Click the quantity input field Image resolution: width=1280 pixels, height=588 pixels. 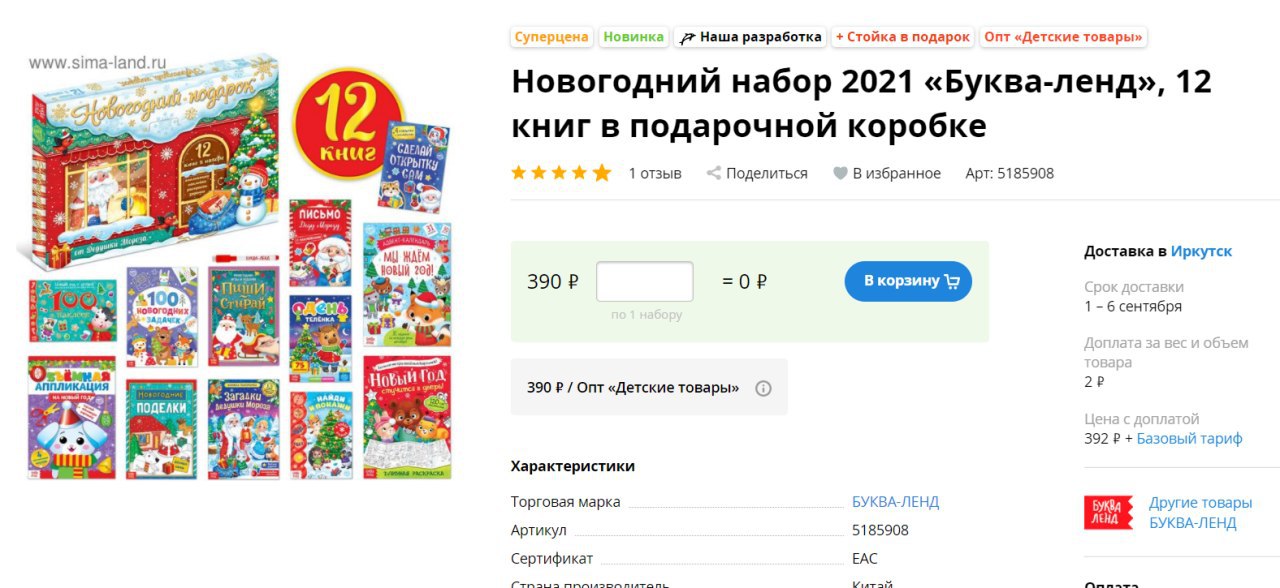(645, 282)
